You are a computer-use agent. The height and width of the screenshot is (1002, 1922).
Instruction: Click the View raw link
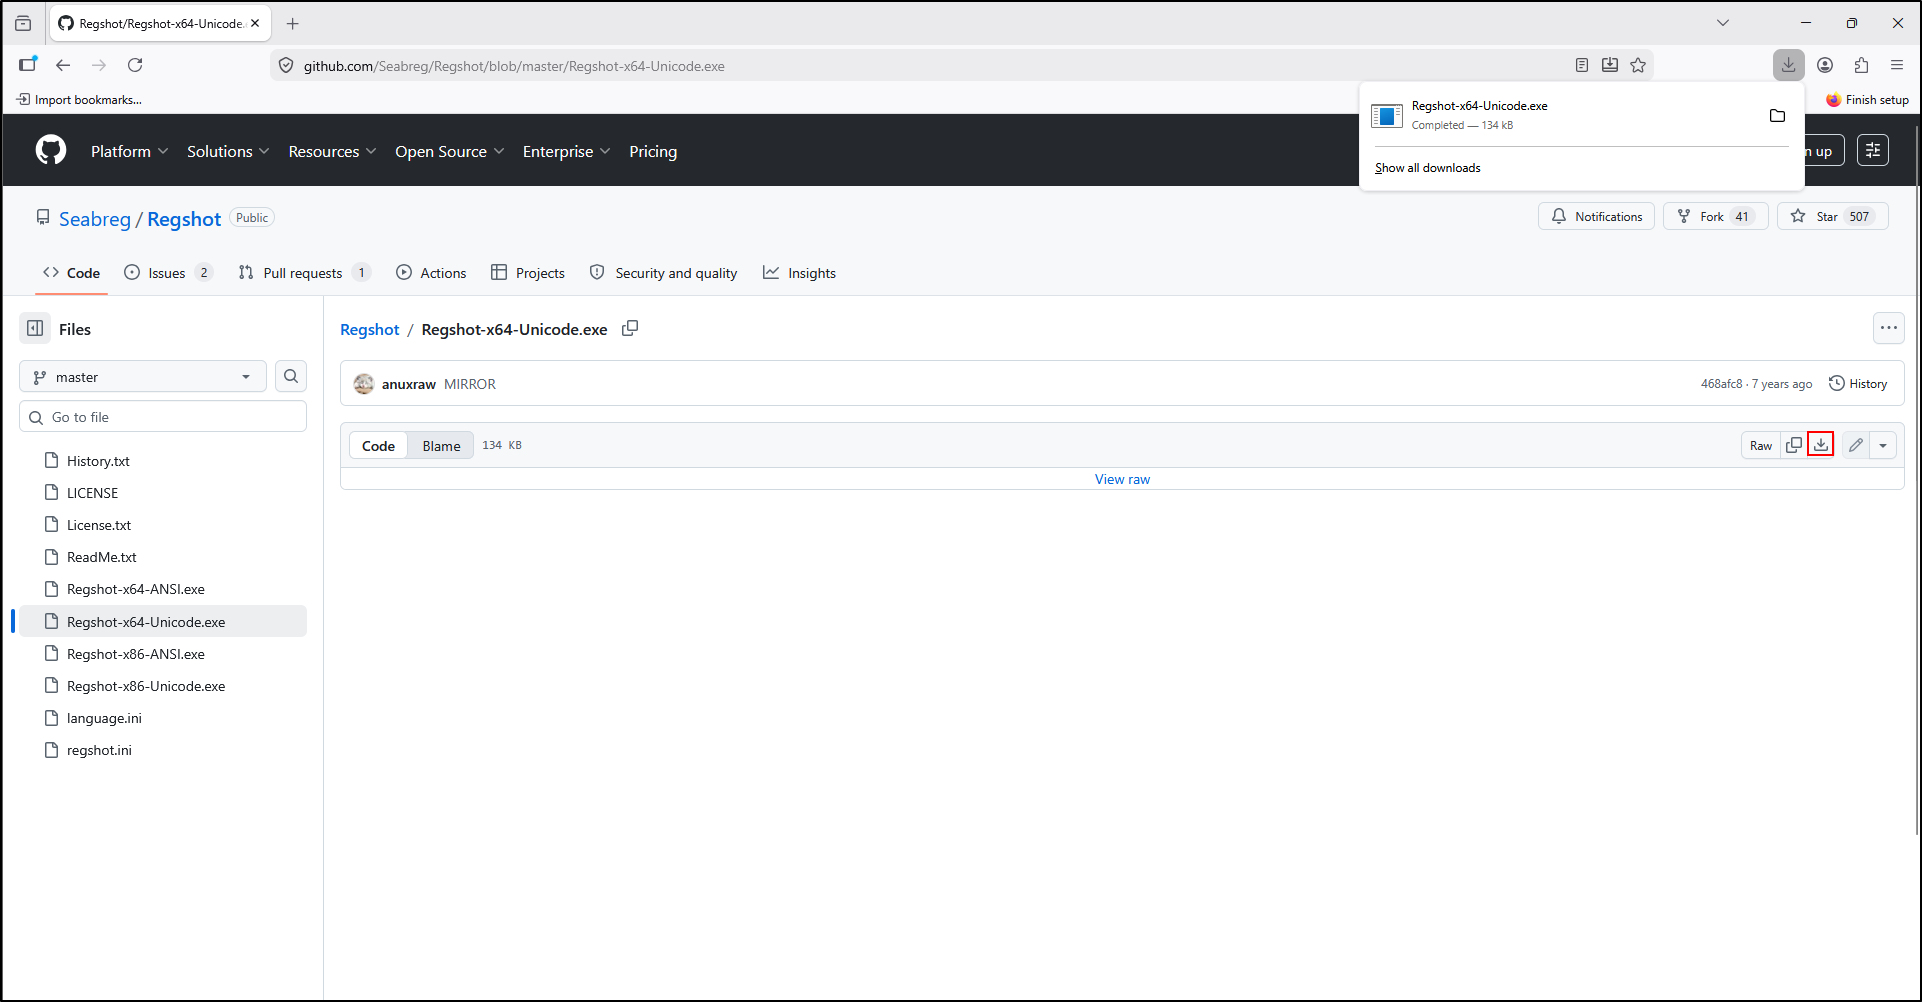(x=1122, y=479)
